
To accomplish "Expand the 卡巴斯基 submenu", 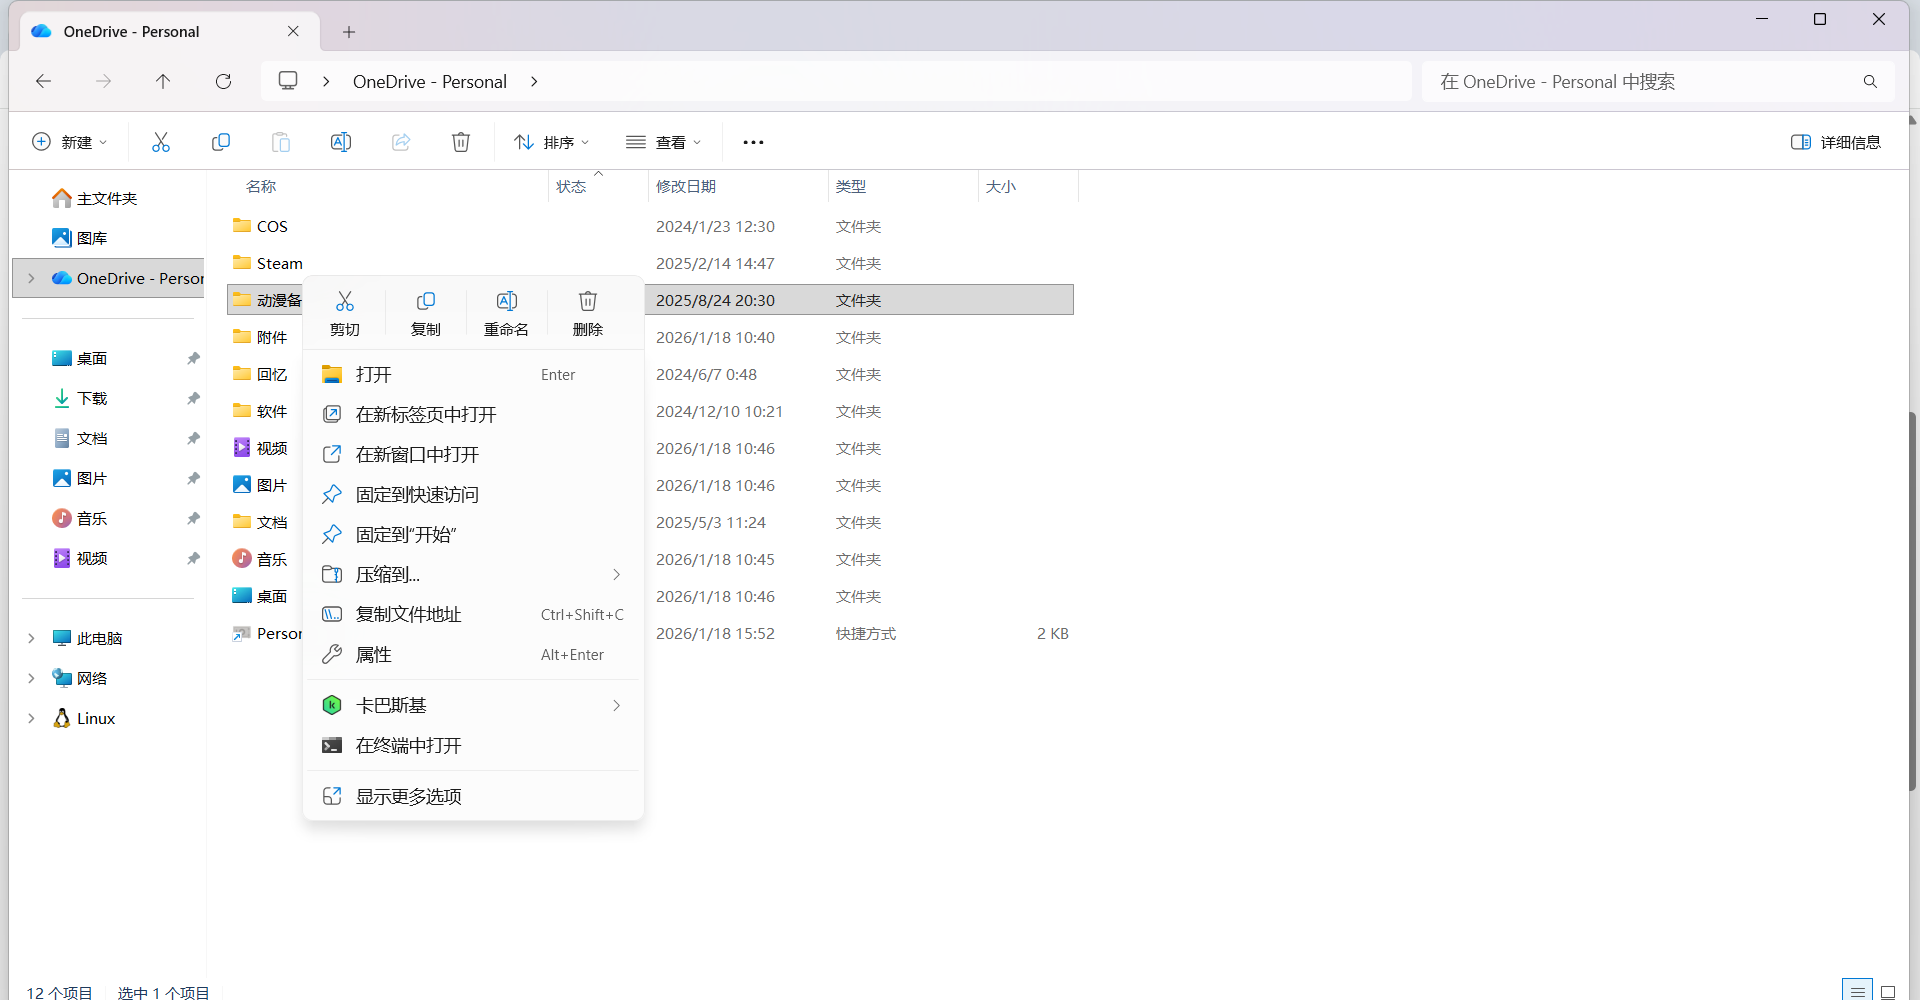I will (617, 705).
